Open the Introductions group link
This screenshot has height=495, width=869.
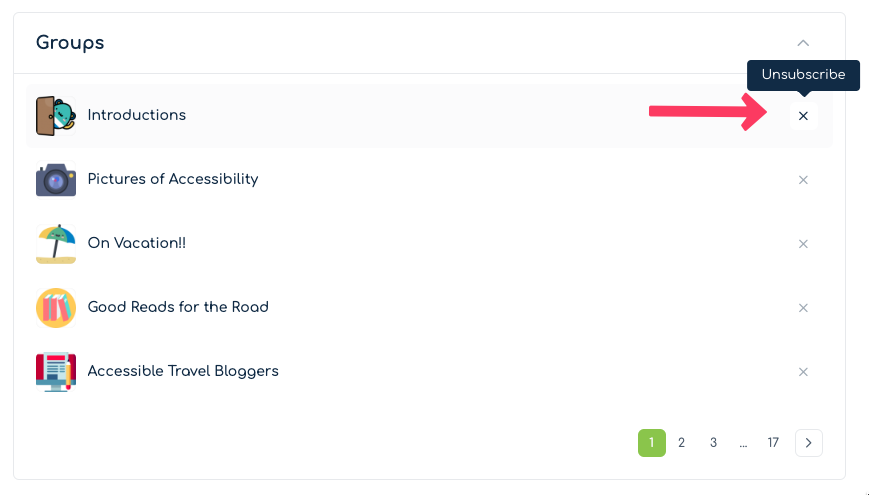coord(137,115)
